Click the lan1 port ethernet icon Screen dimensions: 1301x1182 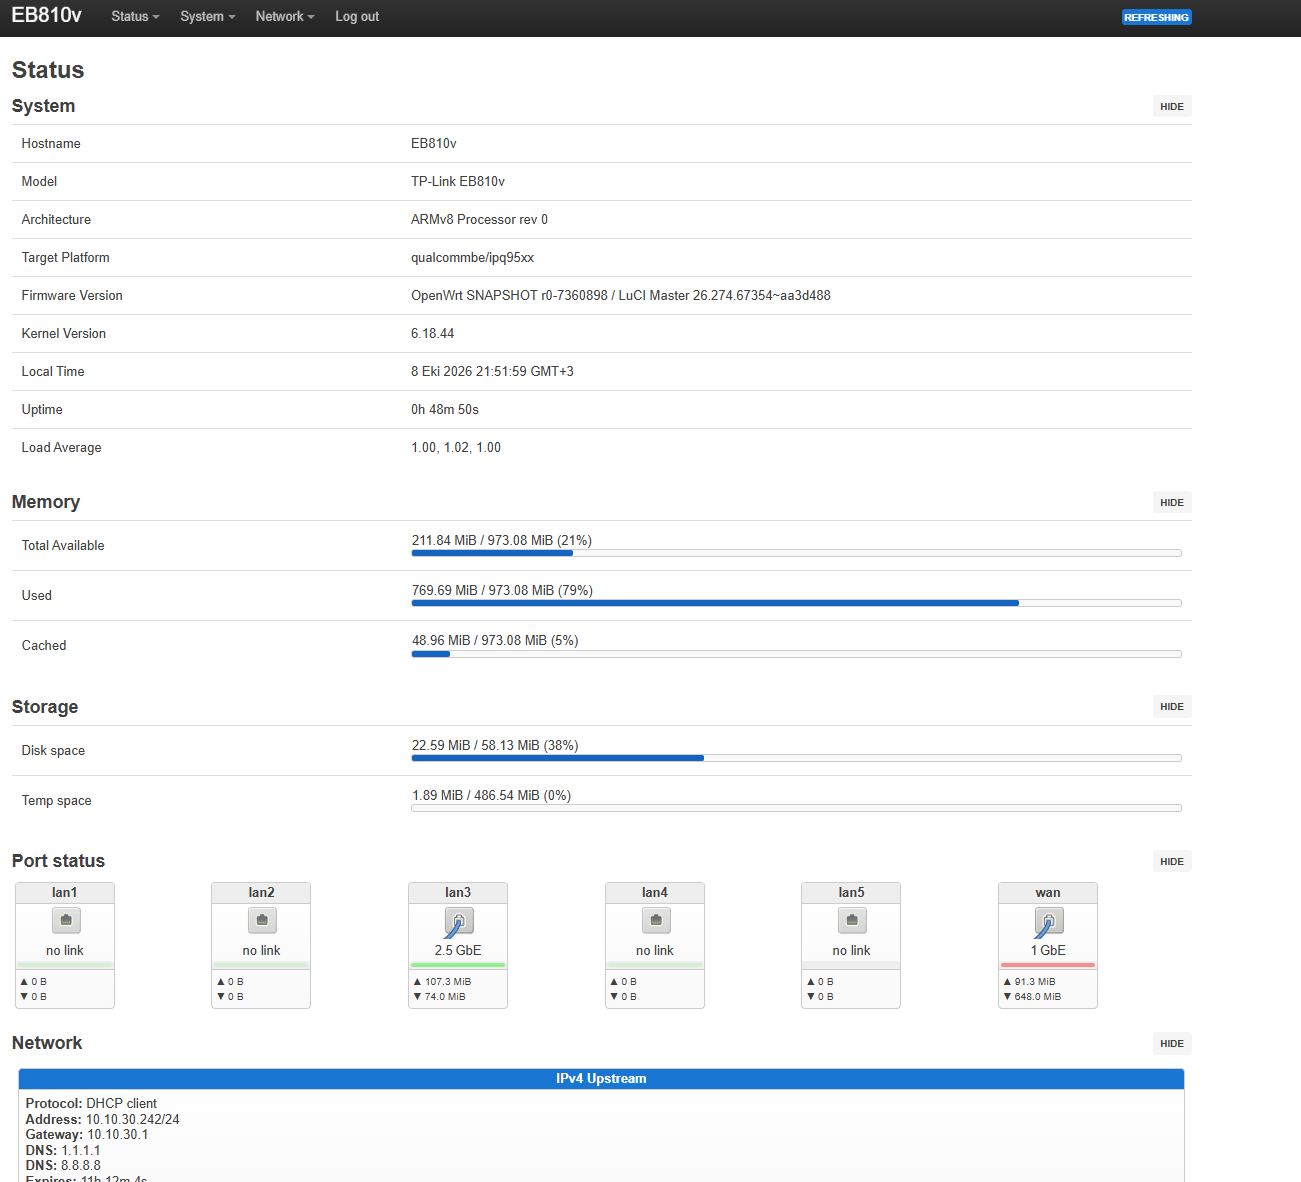pyautogui.click(x=65, y=920)
